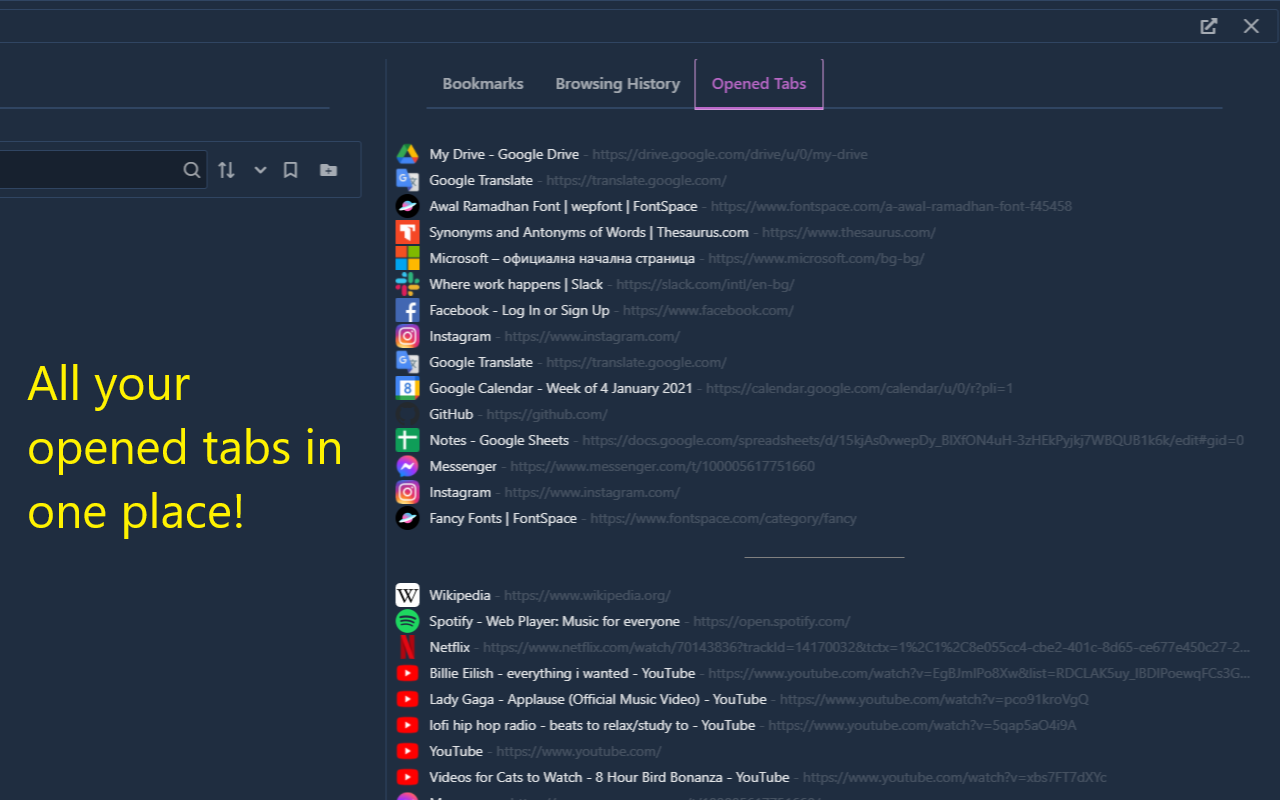Click the Fancy Fonts FontSpace favicon
Image resolution: width=1280 pixels, height=800 pixels.
click(407, 518)
